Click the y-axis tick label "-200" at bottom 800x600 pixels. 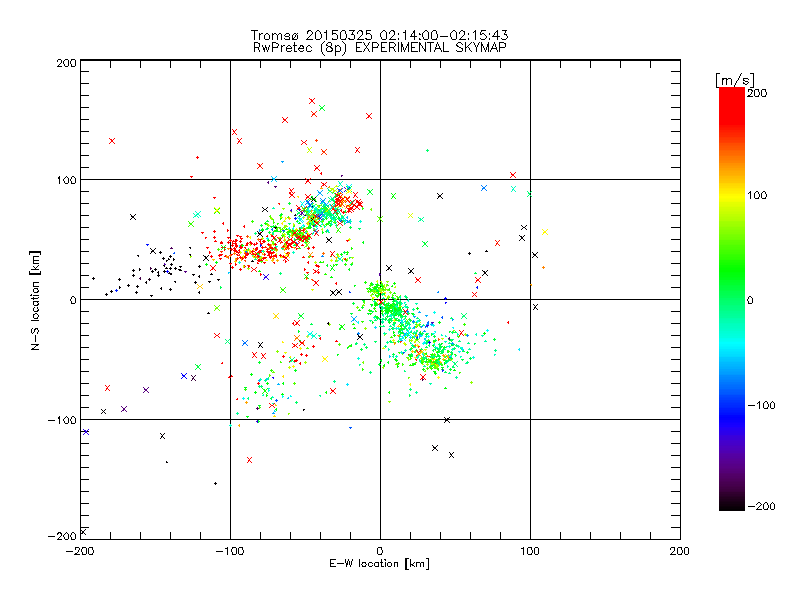pyautogui.click(x=62, y=536)
